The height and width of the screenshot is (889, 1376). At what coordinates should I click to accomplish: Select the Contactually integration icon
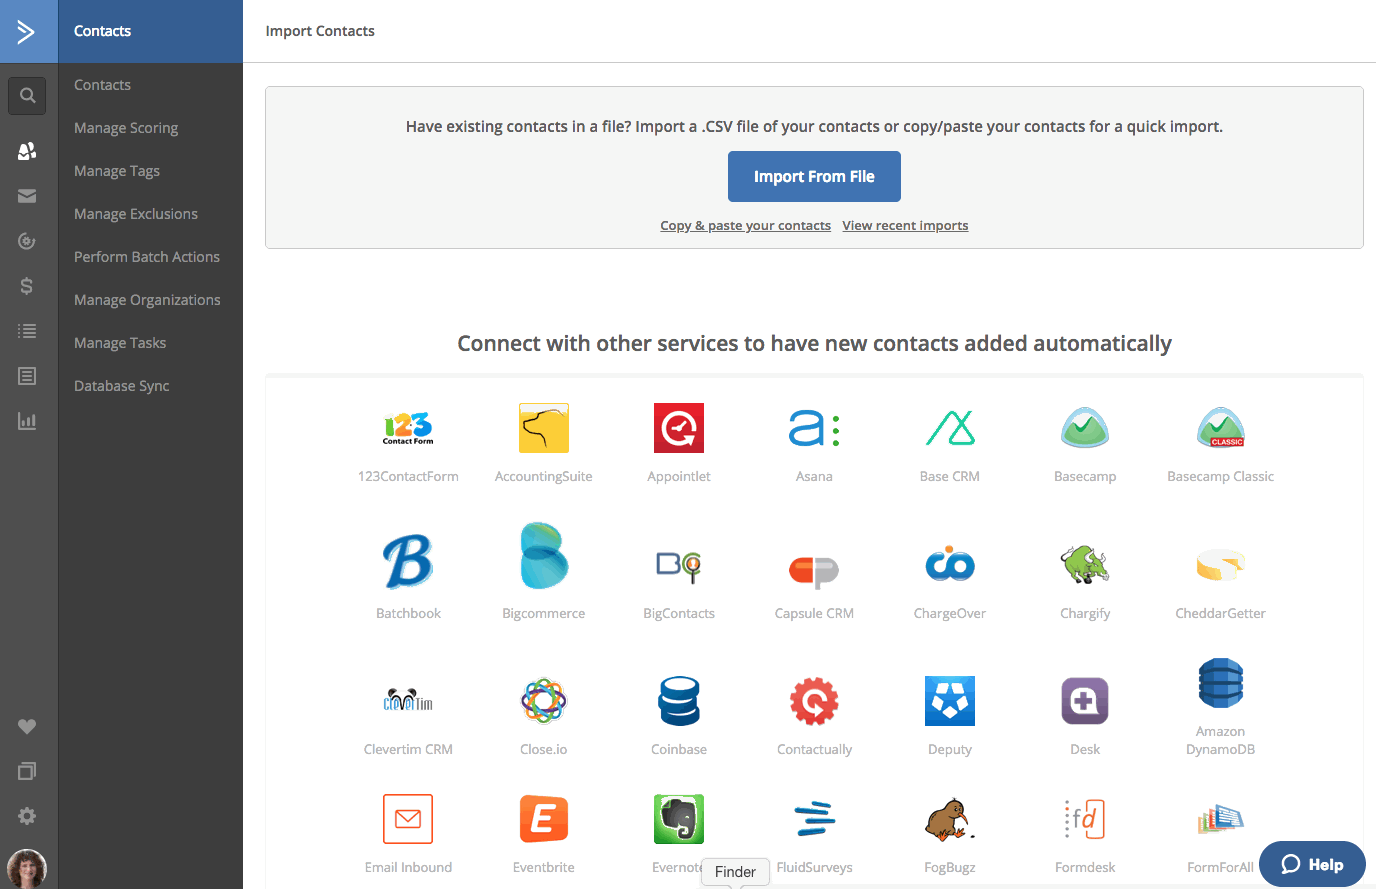(814, 700)
